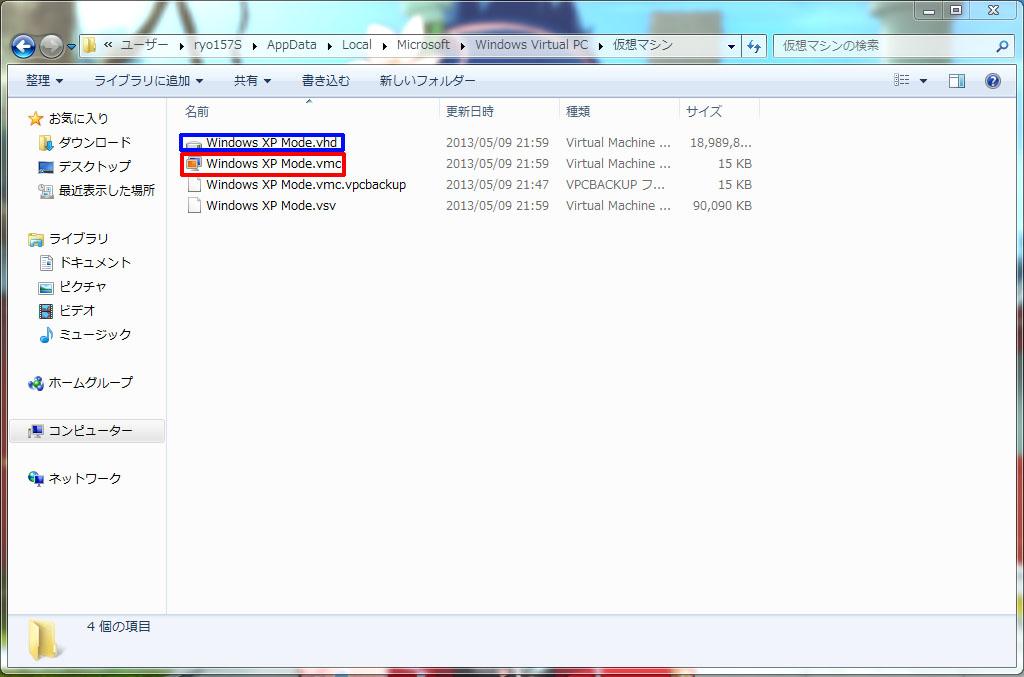This screenshot has width=1024, height=677.
Task: Click the homegroup icon
Action: 35,383
